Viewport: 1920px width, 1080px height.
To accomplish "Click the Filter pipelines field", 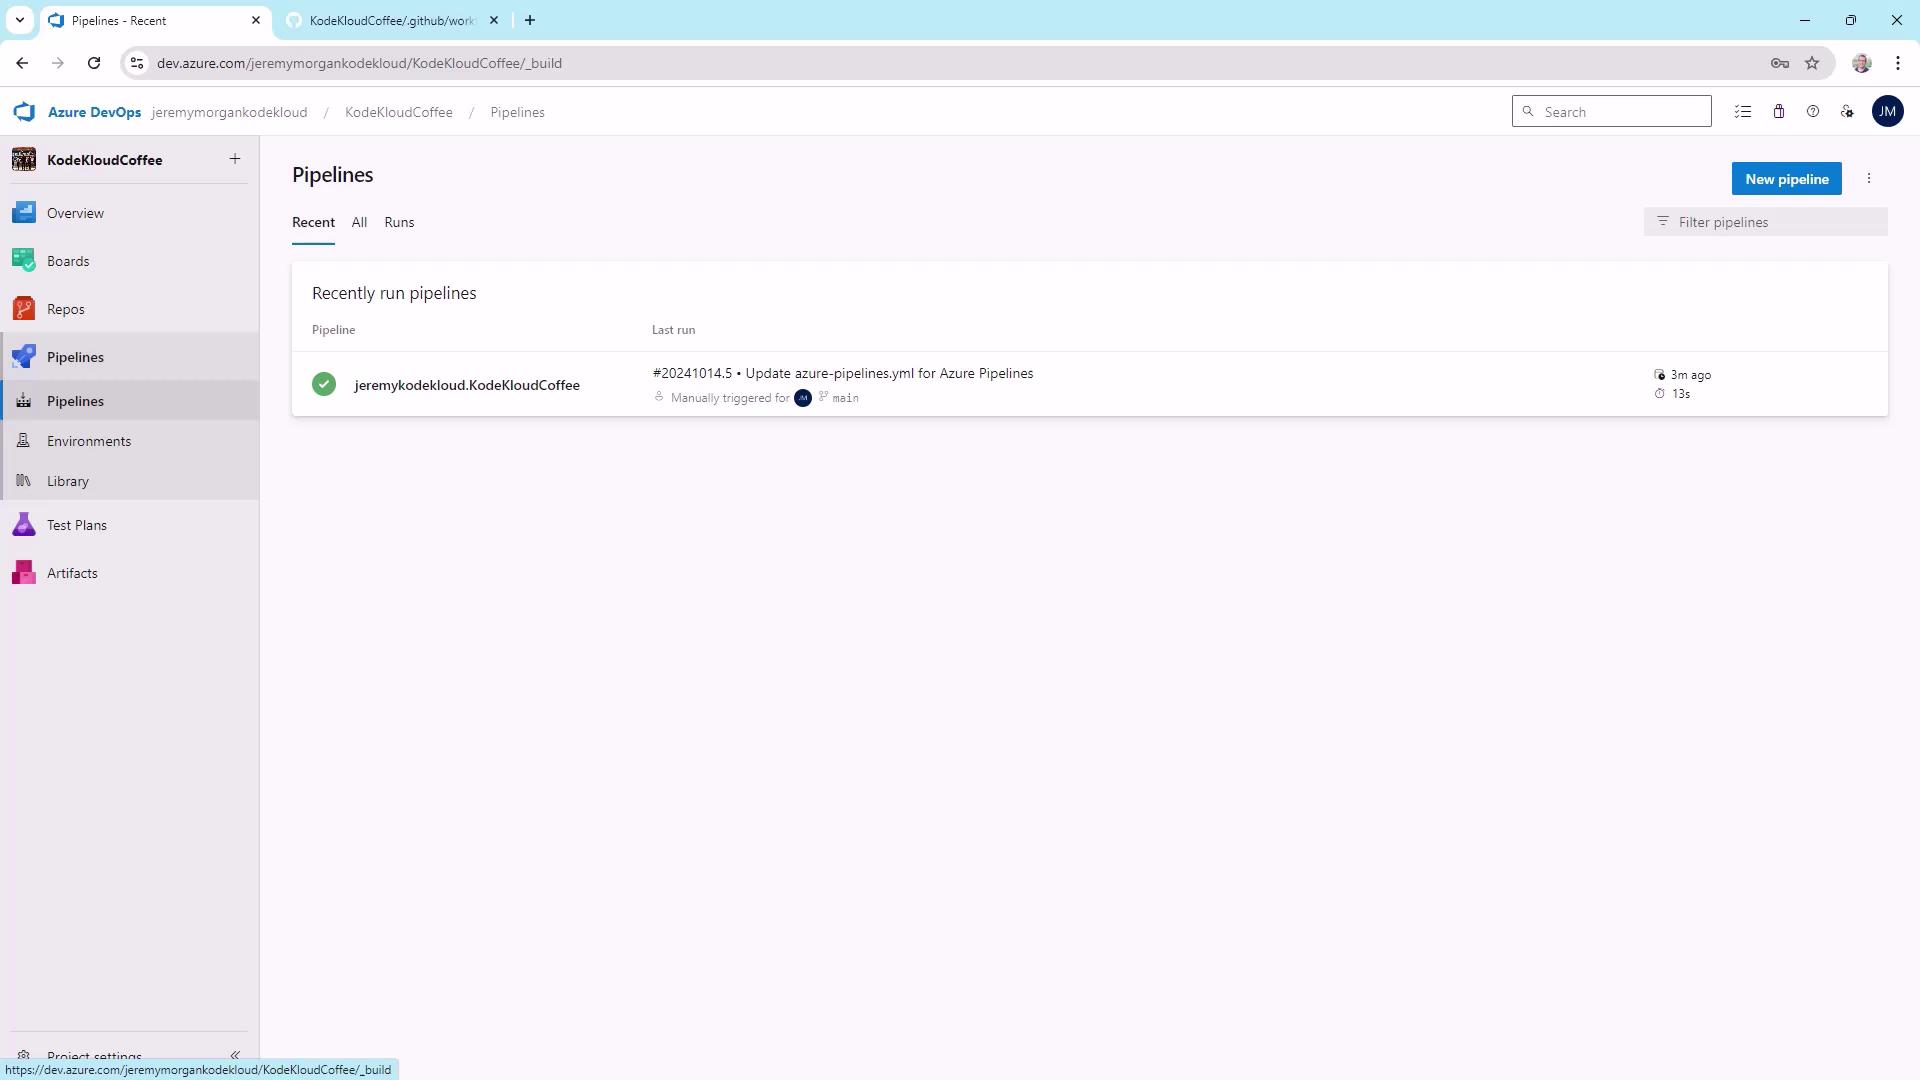I will (x=1775, y=222).
